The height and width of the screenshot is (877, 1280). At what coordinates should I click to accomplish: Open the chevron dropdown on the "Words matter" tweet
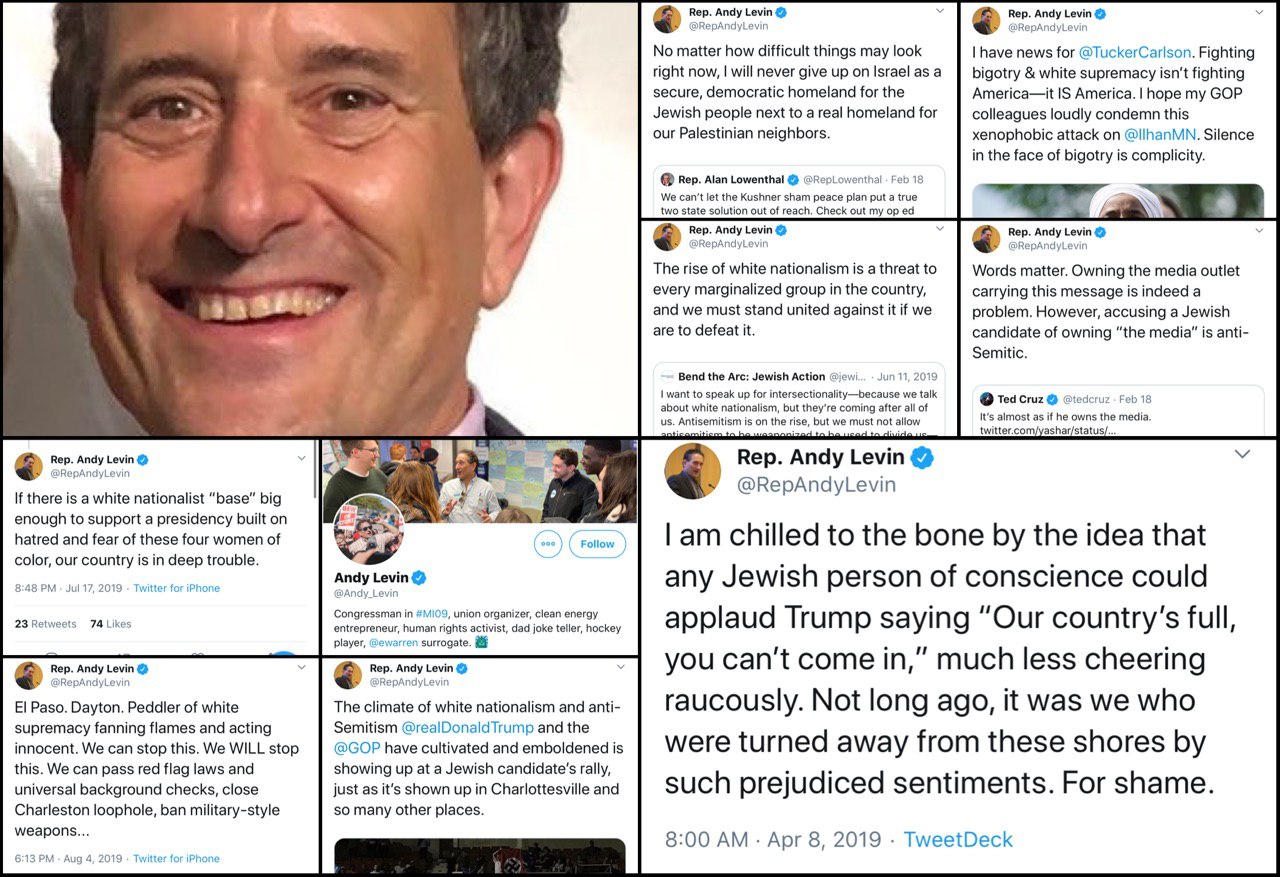coord(1259,231)
